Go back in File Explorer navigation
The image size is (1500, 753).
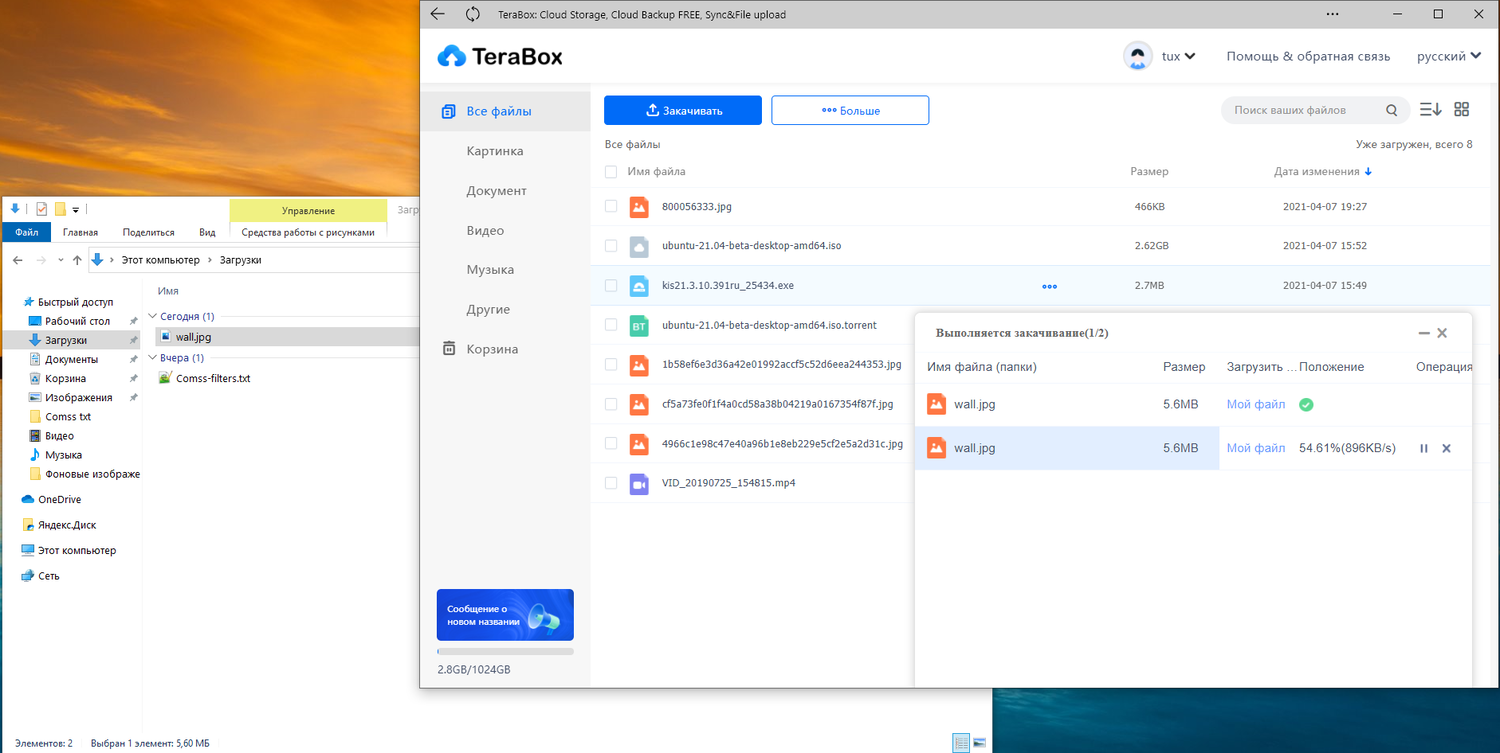(x=18, y=260)
